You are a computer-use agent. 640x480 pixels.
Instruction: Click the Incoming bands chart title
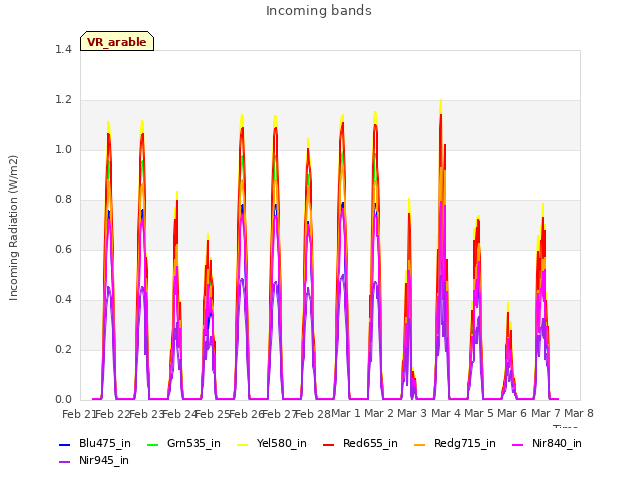(319, 11)
